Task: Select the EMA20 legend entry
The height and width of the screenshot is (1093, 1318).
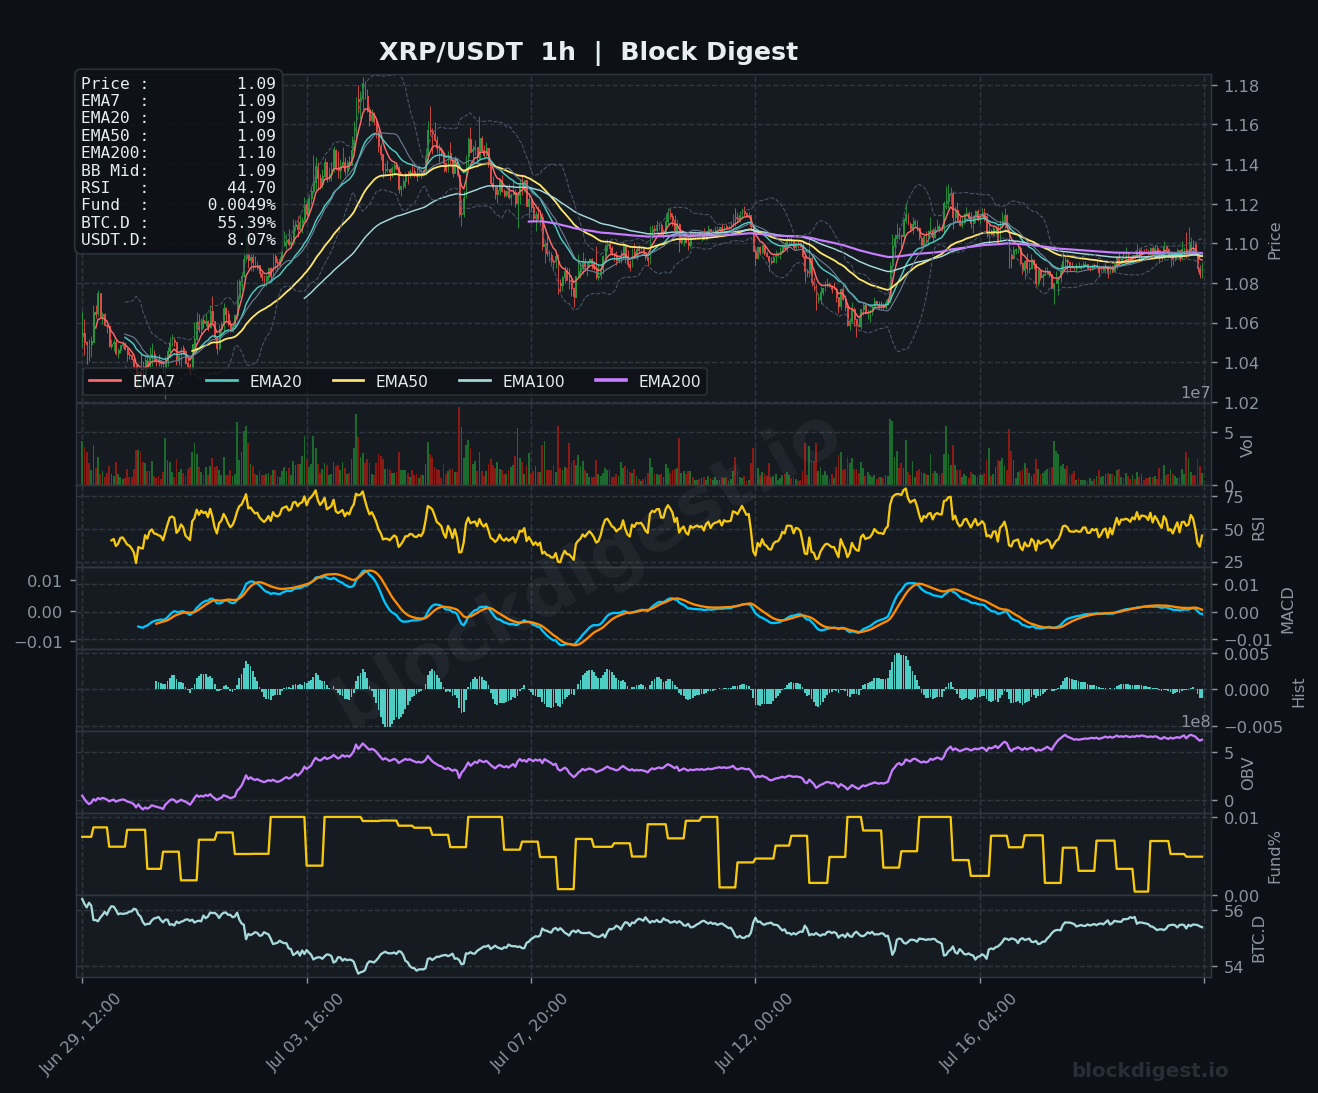Action: point(253,382)
